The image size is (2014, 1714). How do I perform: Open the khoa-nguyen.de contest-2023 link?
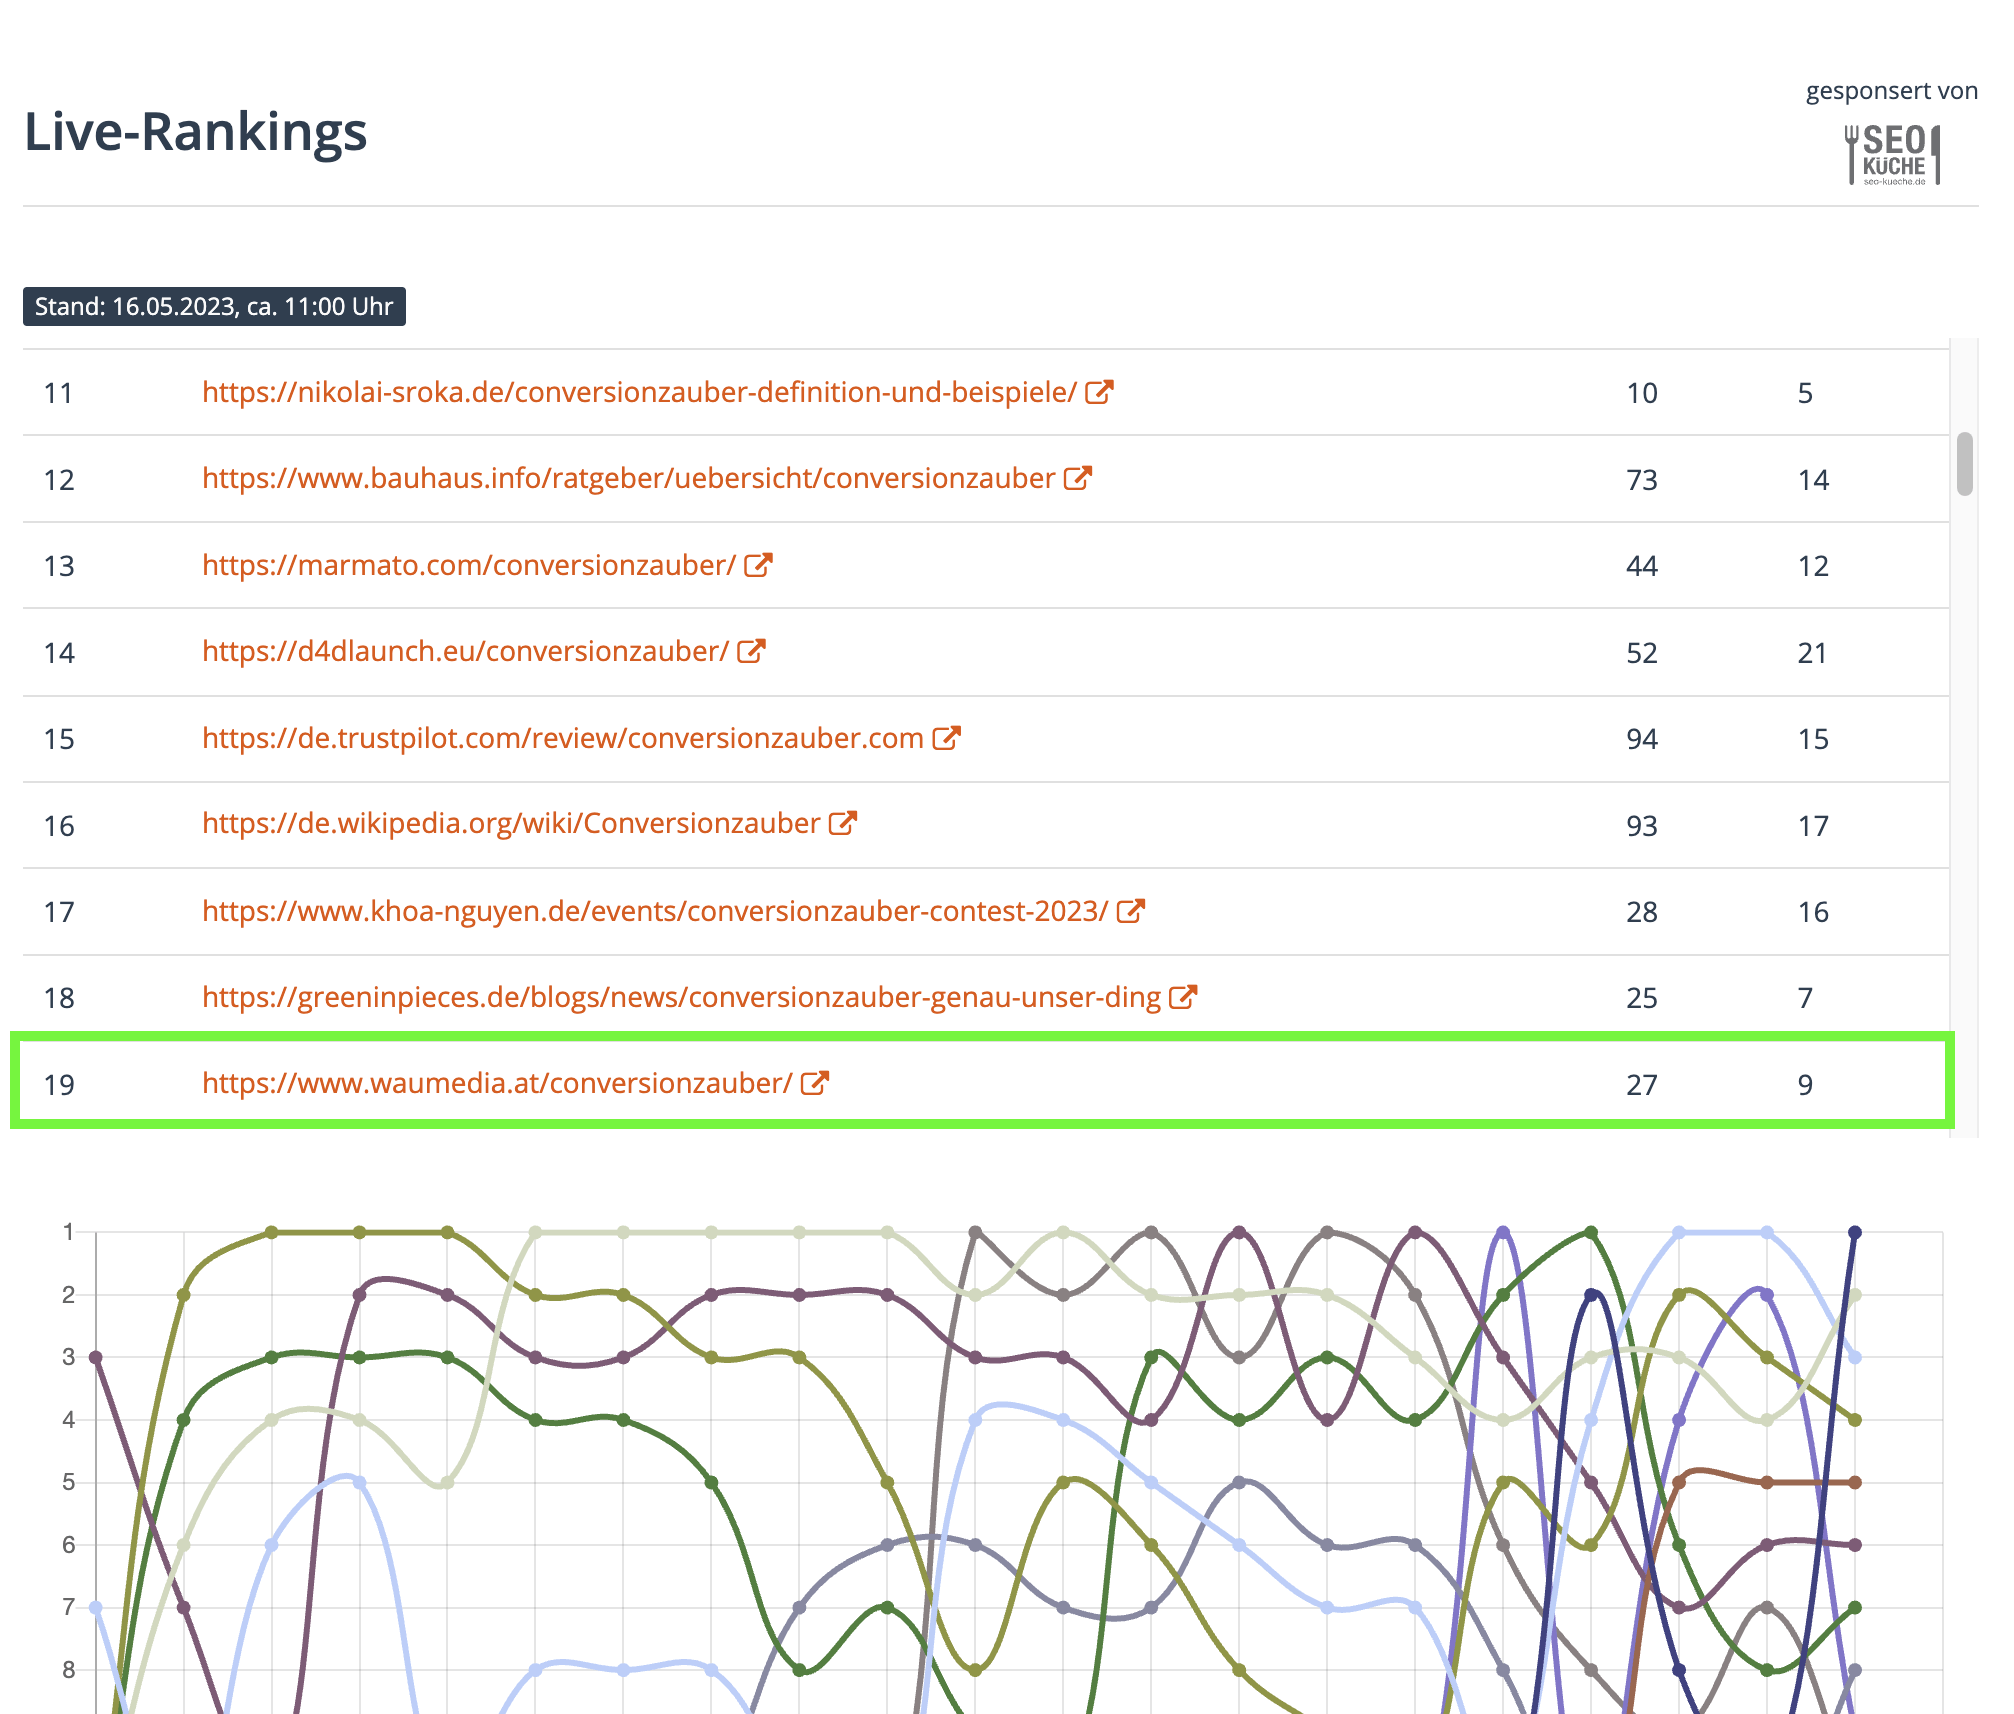pyautogui.click(x=655, y=911)
